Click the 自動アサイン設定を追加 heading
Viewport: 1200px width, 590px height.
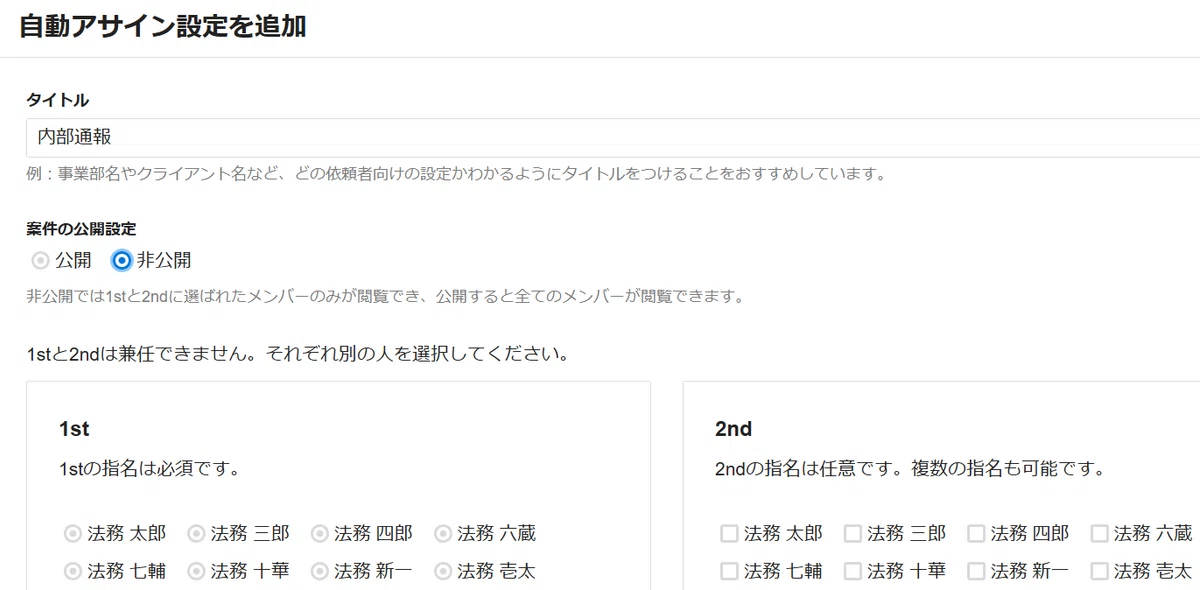click(x=163, y=27)
